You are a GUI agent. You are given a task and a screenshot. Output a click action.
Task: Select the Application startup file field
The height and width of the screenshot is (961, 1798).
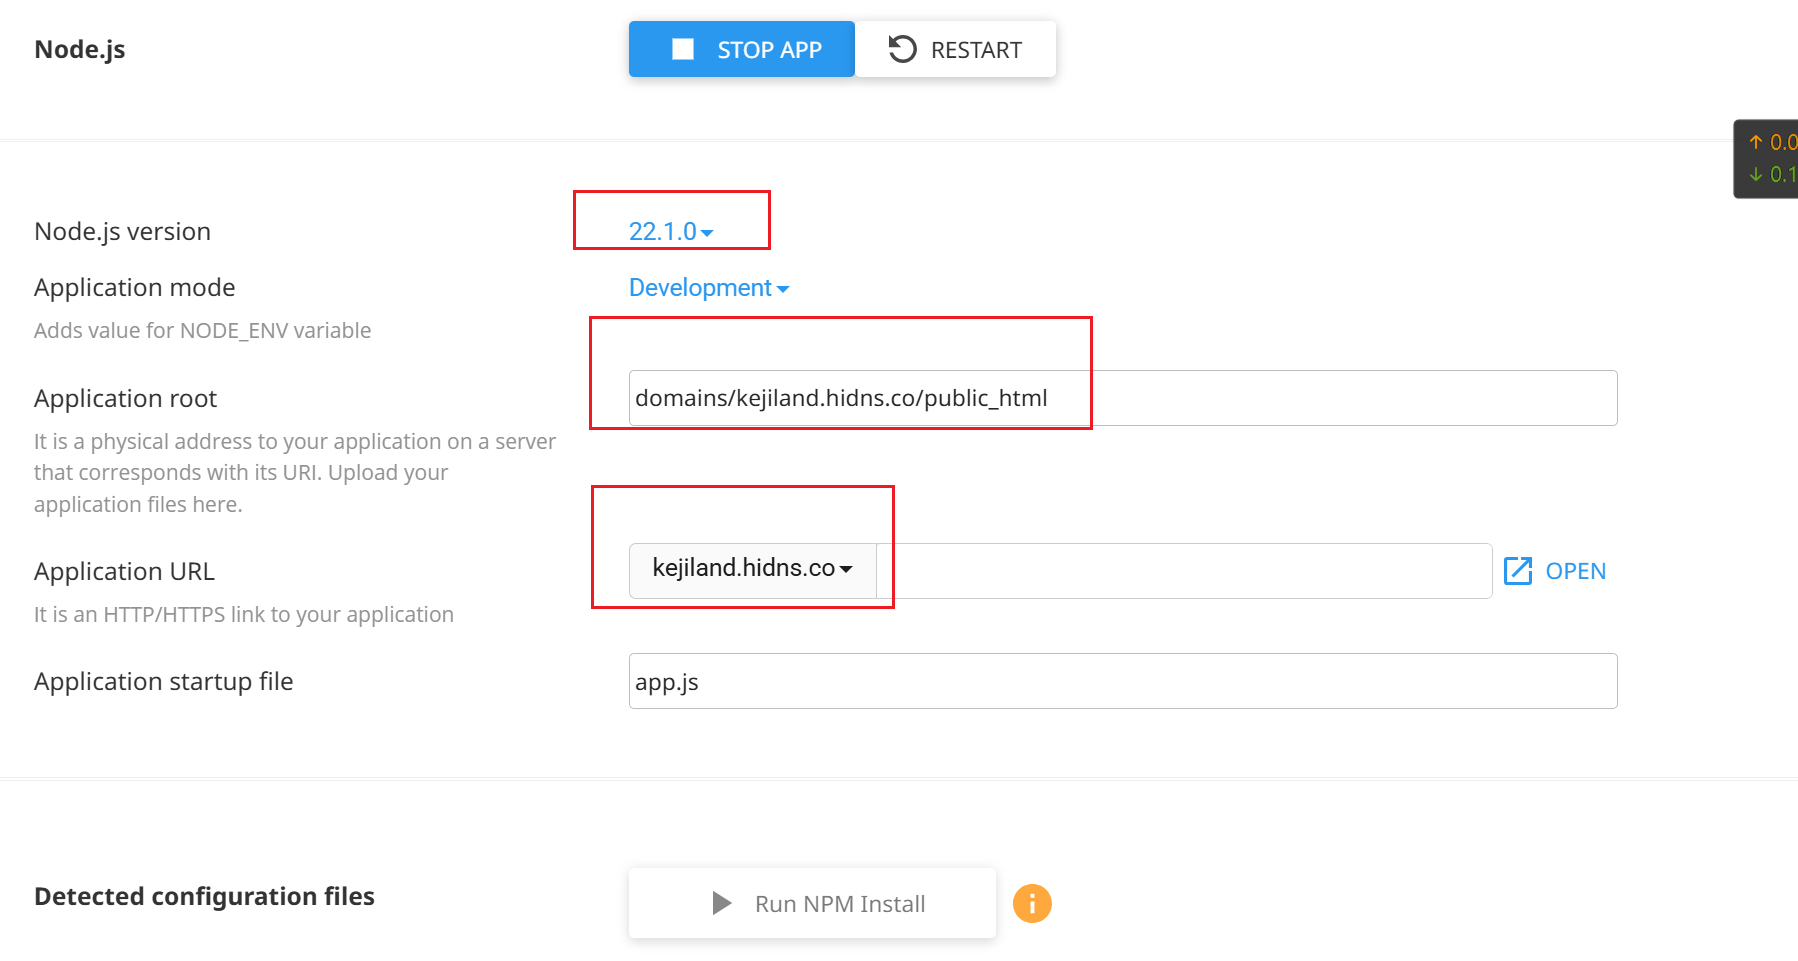1123,681
